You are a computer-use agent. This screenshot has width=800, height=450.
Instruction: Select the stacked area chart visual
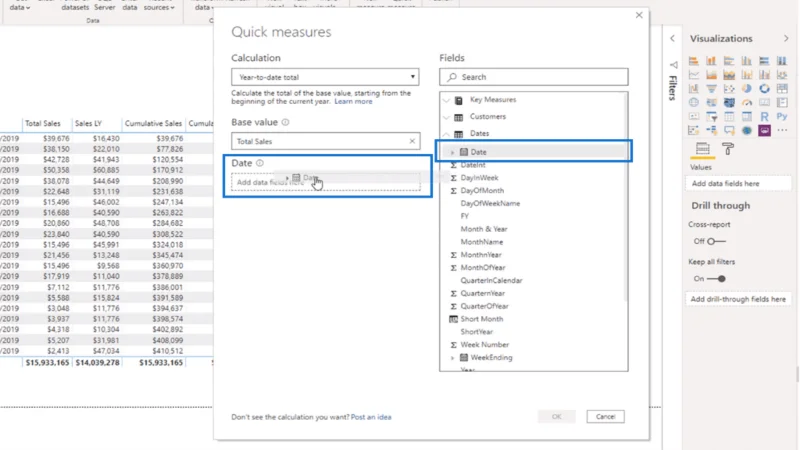click(729, 75)
